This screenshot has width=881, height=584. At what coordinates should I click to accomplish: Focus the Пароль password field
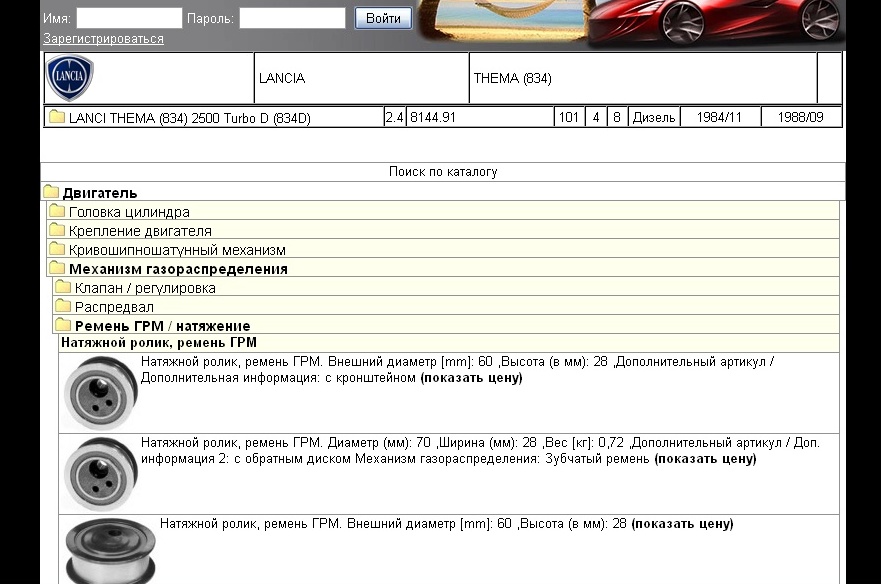tap(292, 18)
